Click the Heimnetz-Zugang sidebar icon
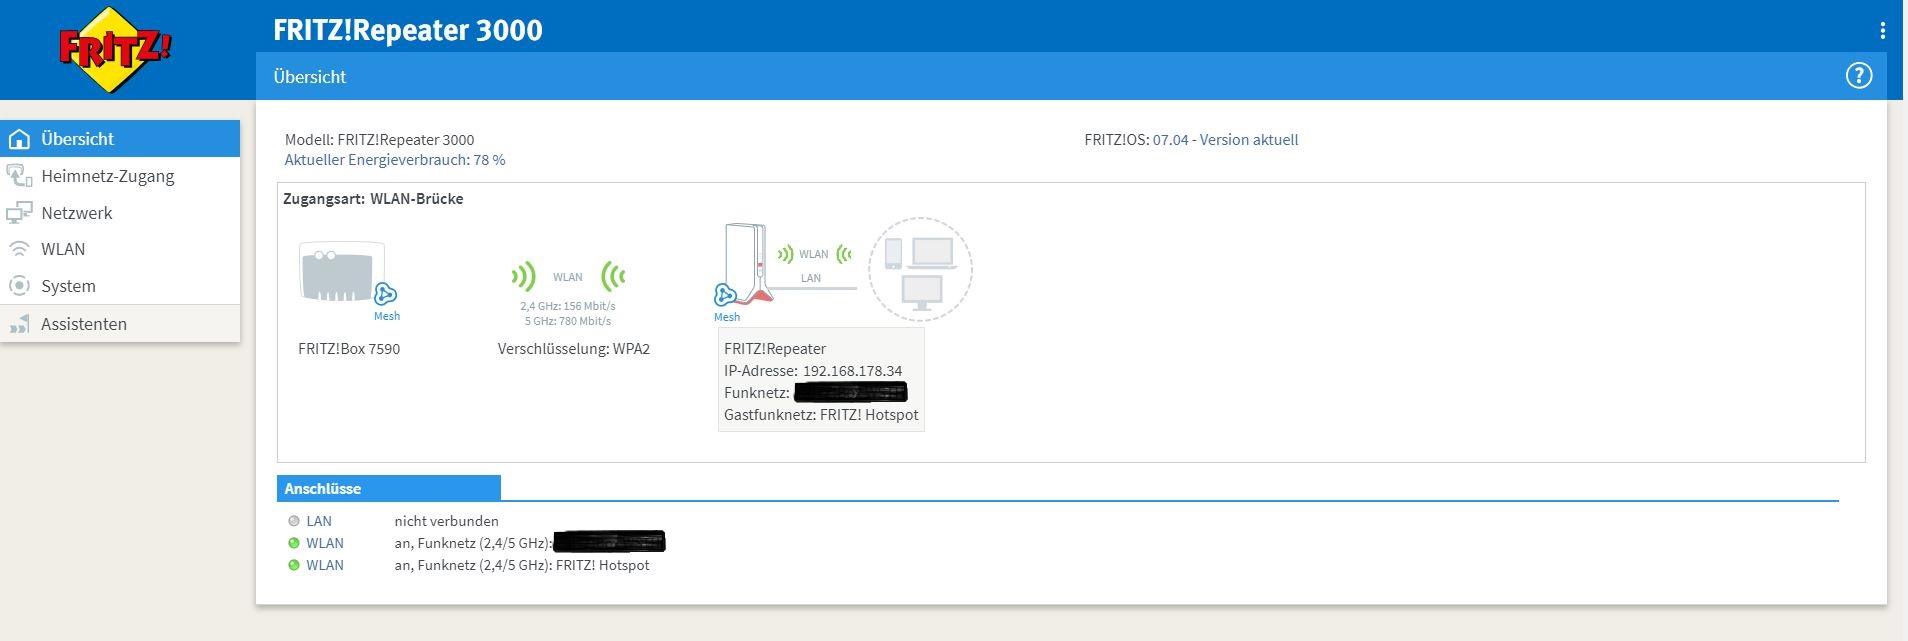1908x641 pixels. tap(19, 176)
